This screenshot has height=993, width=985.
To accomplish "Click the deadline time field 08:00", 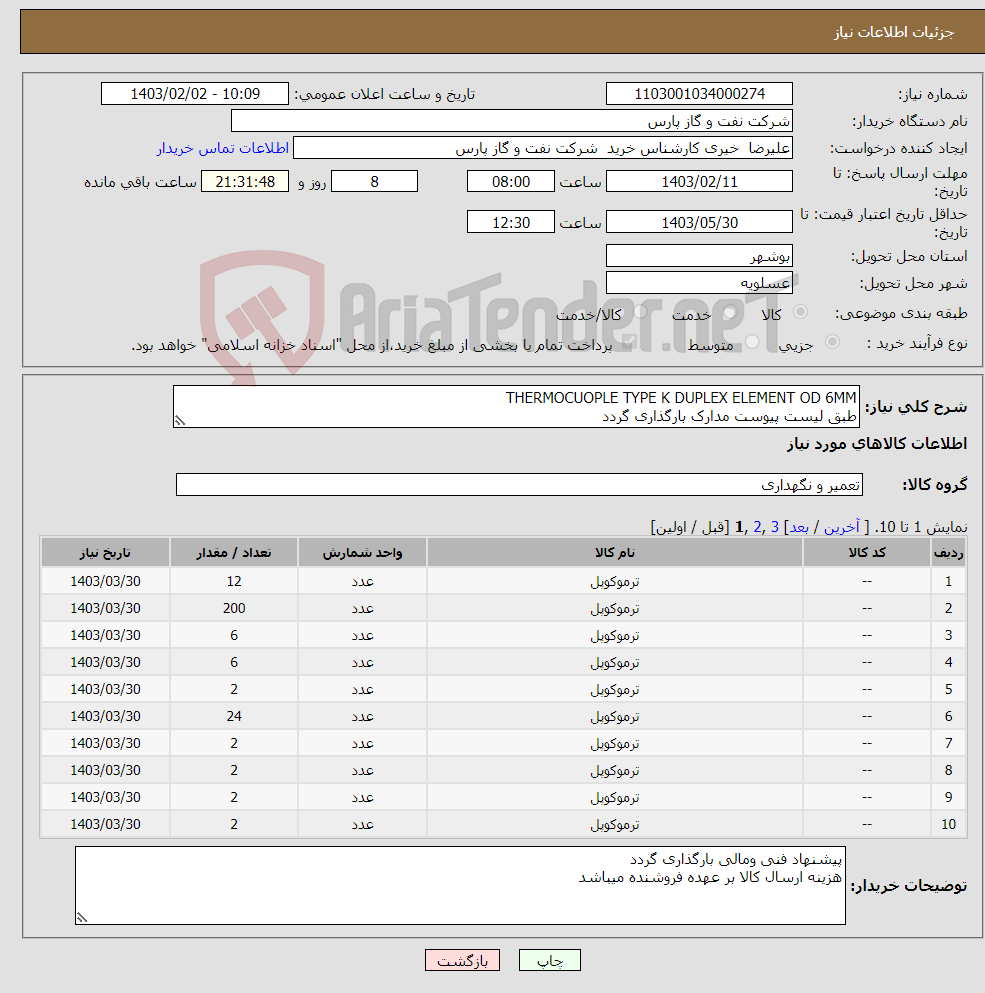I will coord(511,182).
